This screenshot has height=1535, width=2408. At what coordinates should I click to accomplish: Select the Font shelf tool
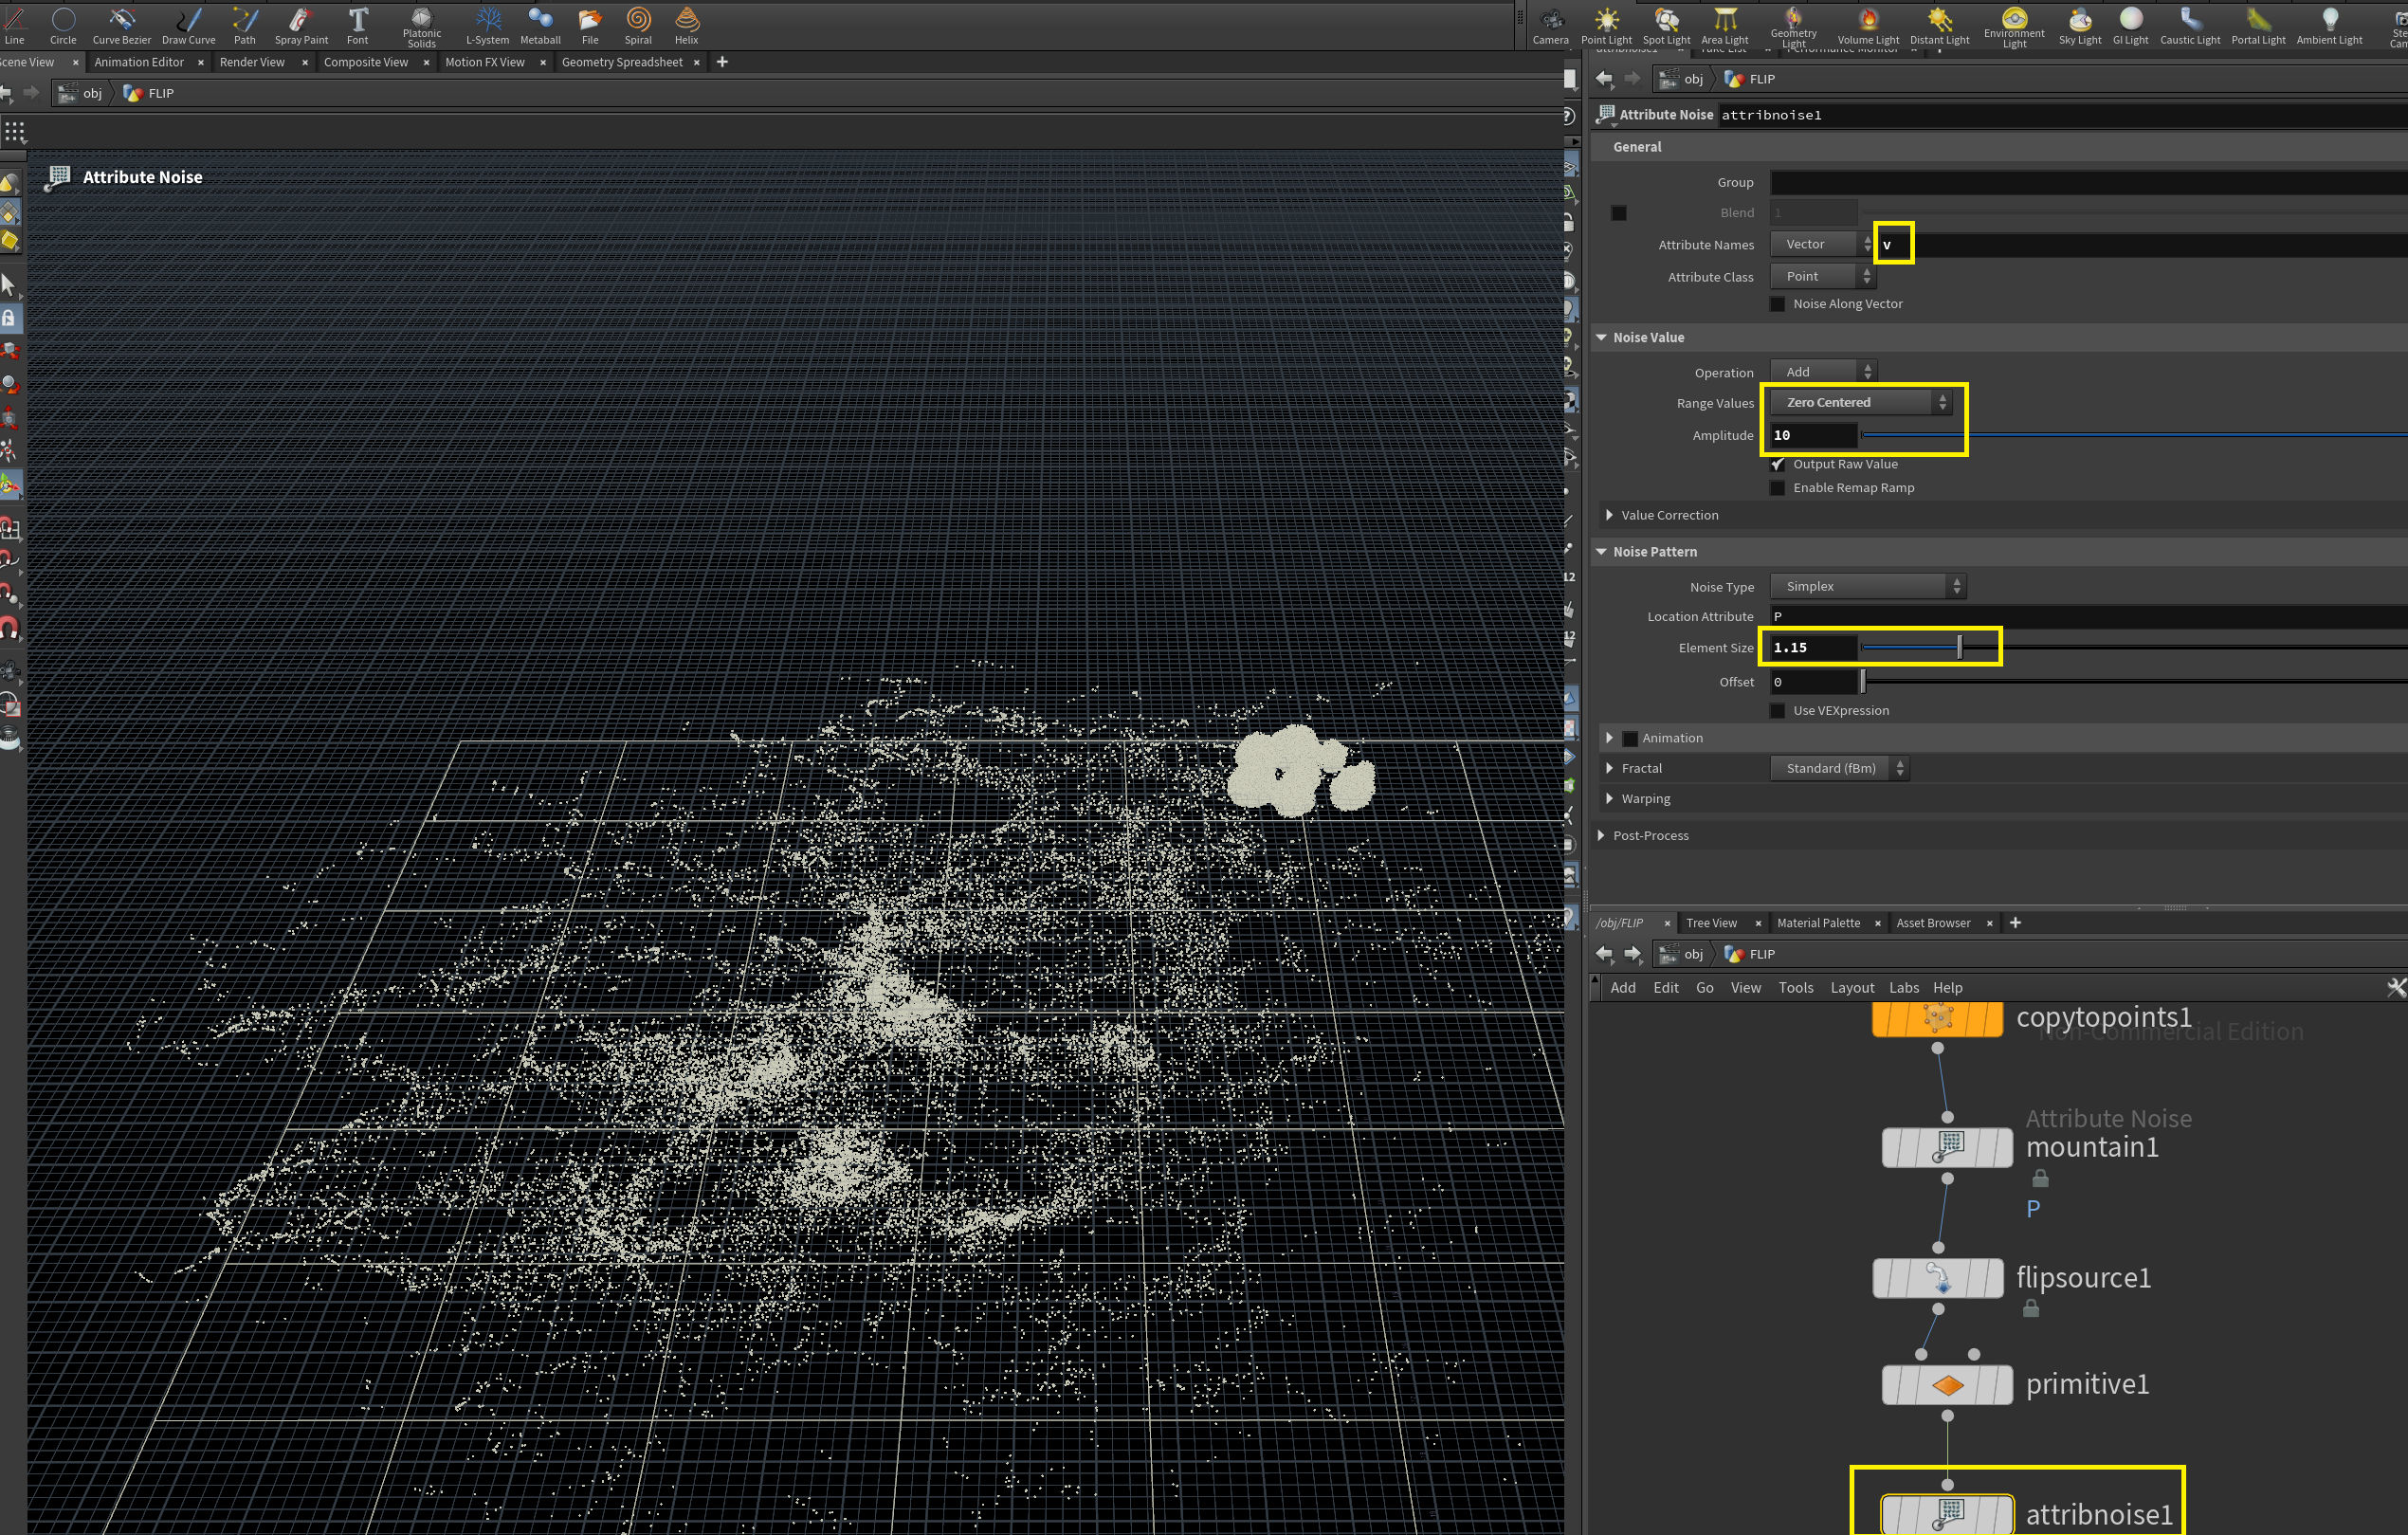tap(357, 24)
